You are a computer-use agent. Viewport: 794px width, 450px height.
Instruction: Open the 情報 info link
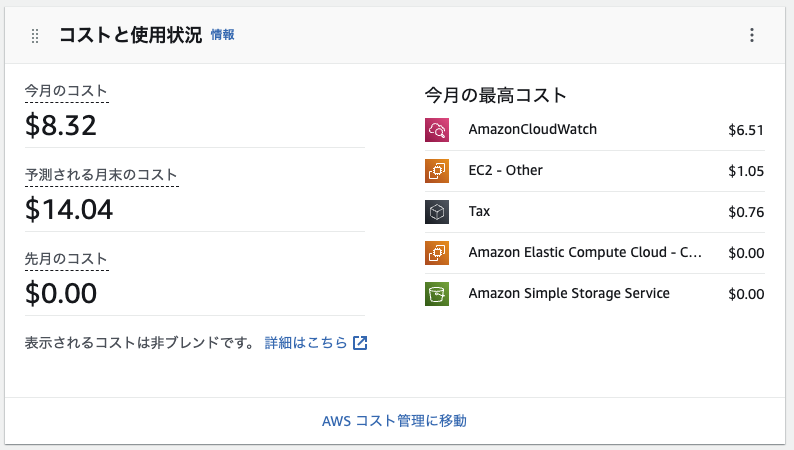click(222, 35)
